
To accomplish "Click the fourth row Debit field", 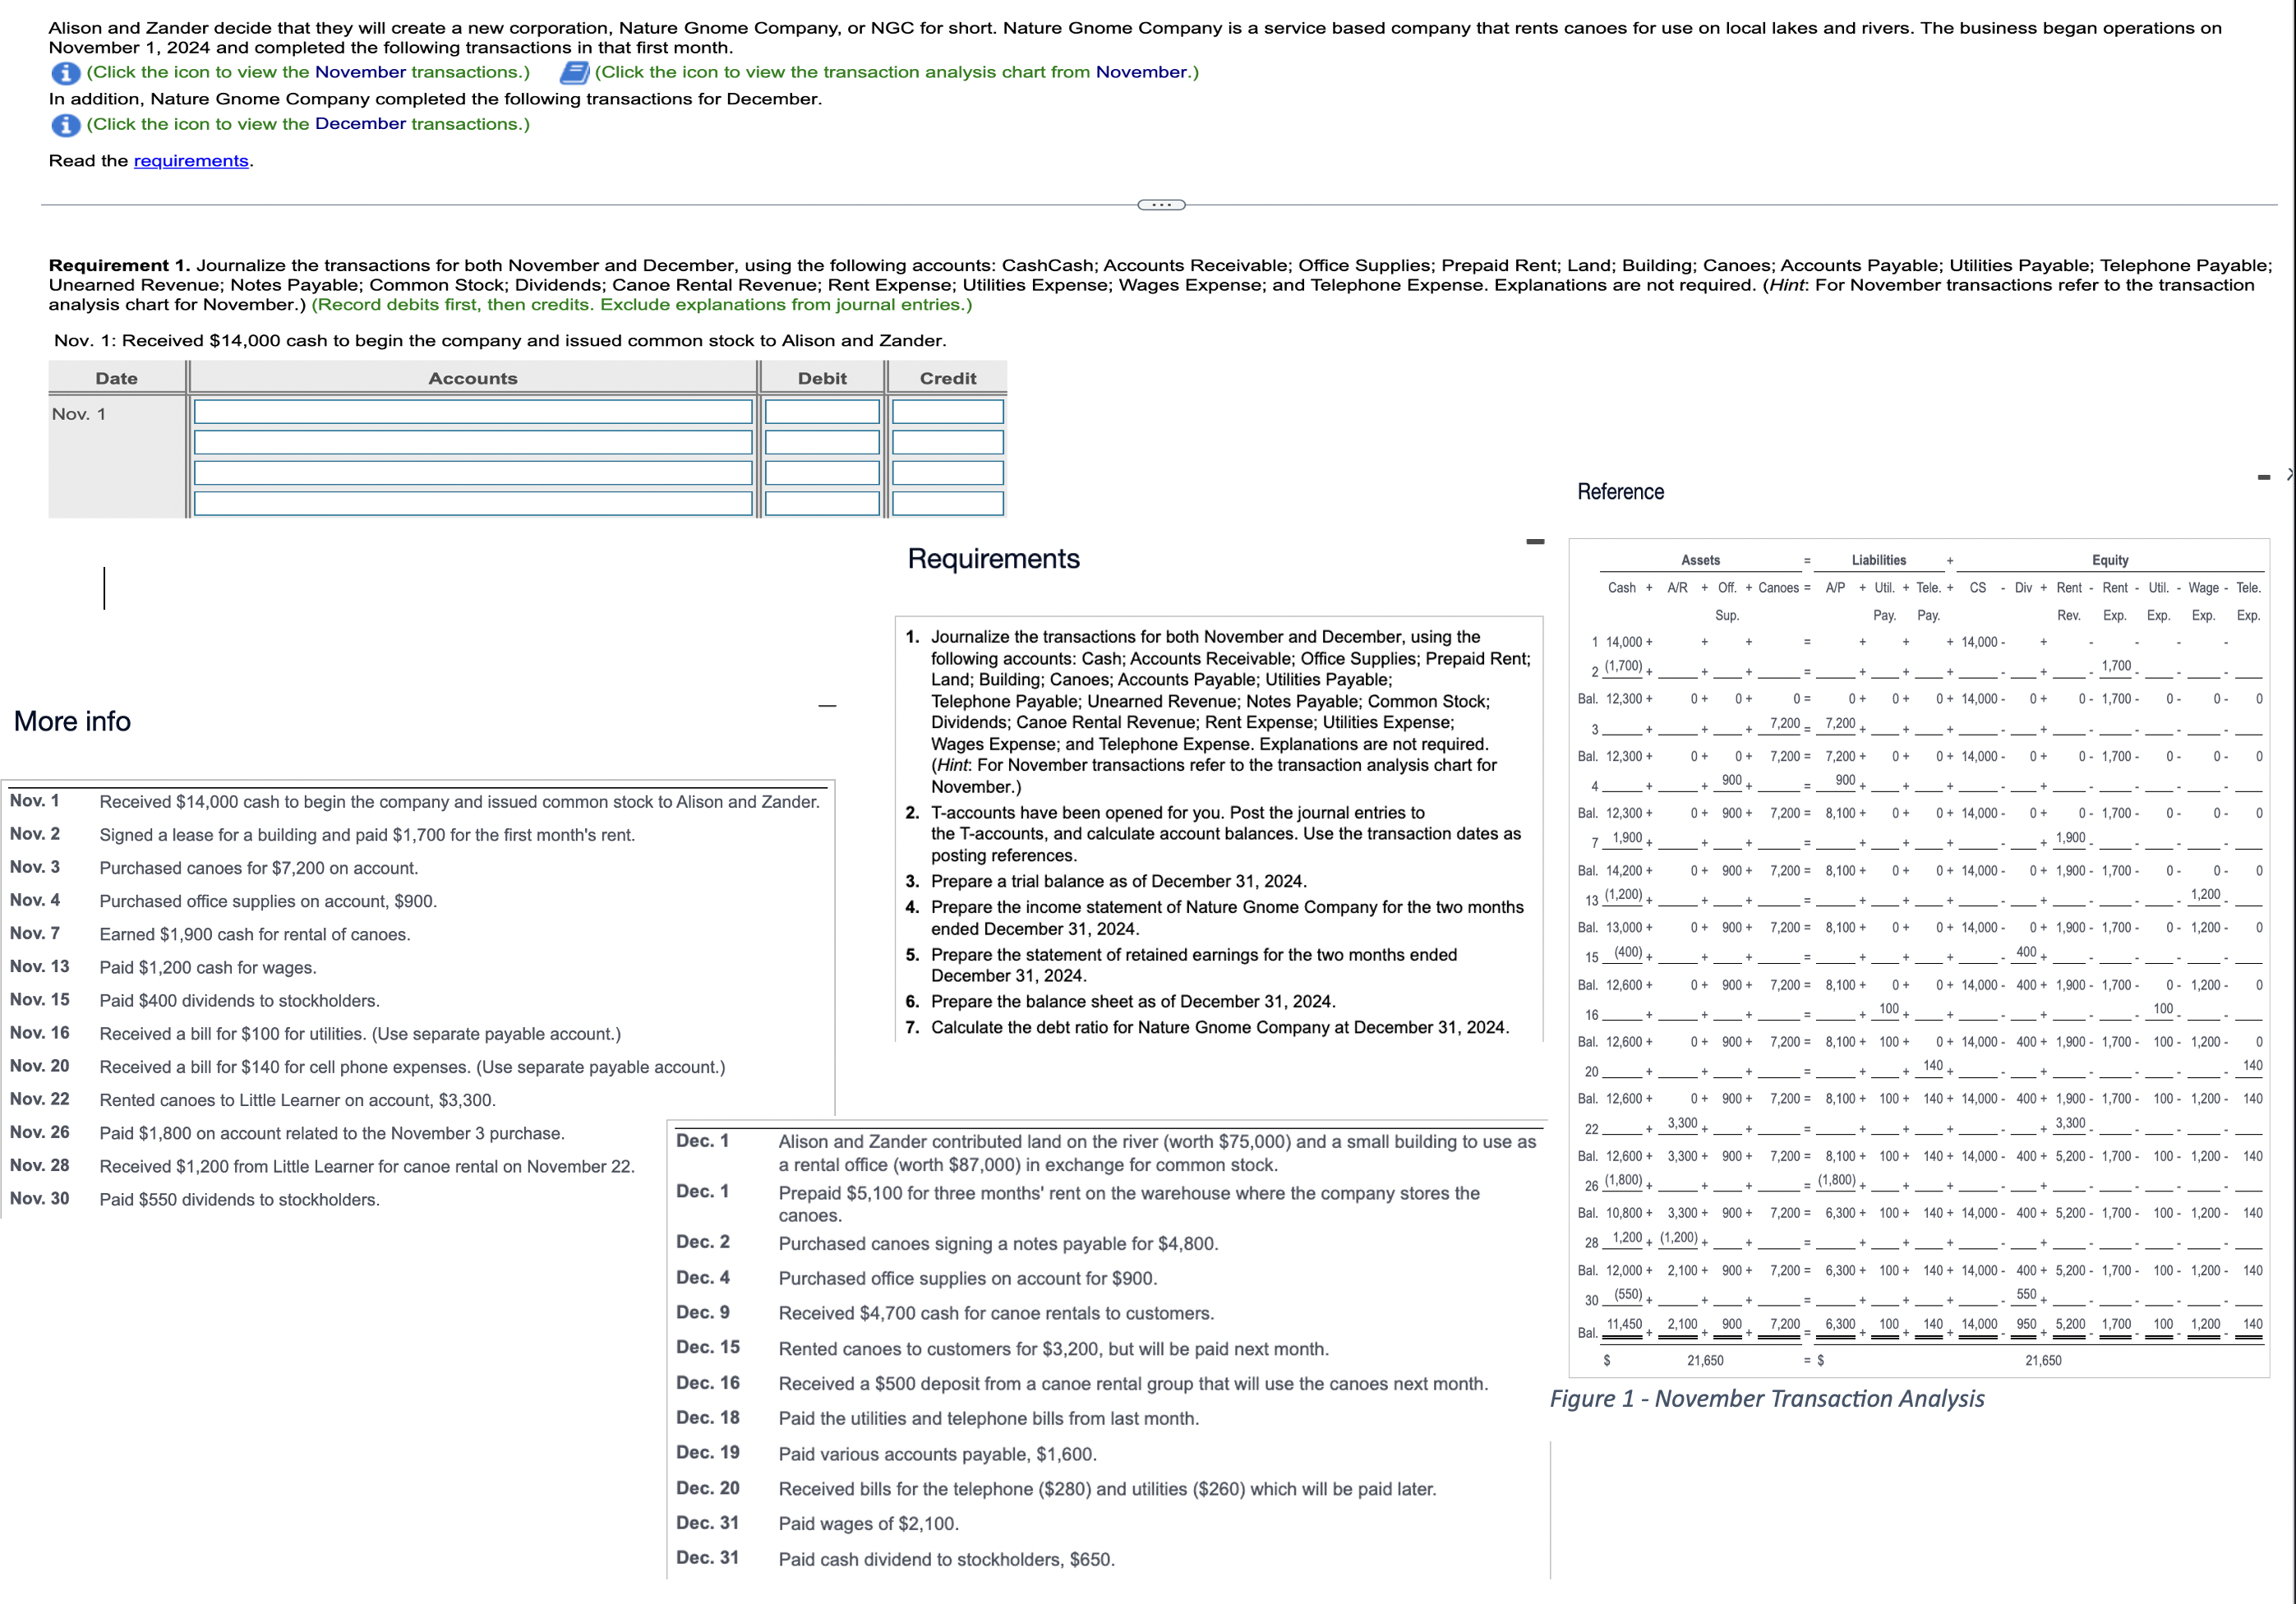I will 822,503.
